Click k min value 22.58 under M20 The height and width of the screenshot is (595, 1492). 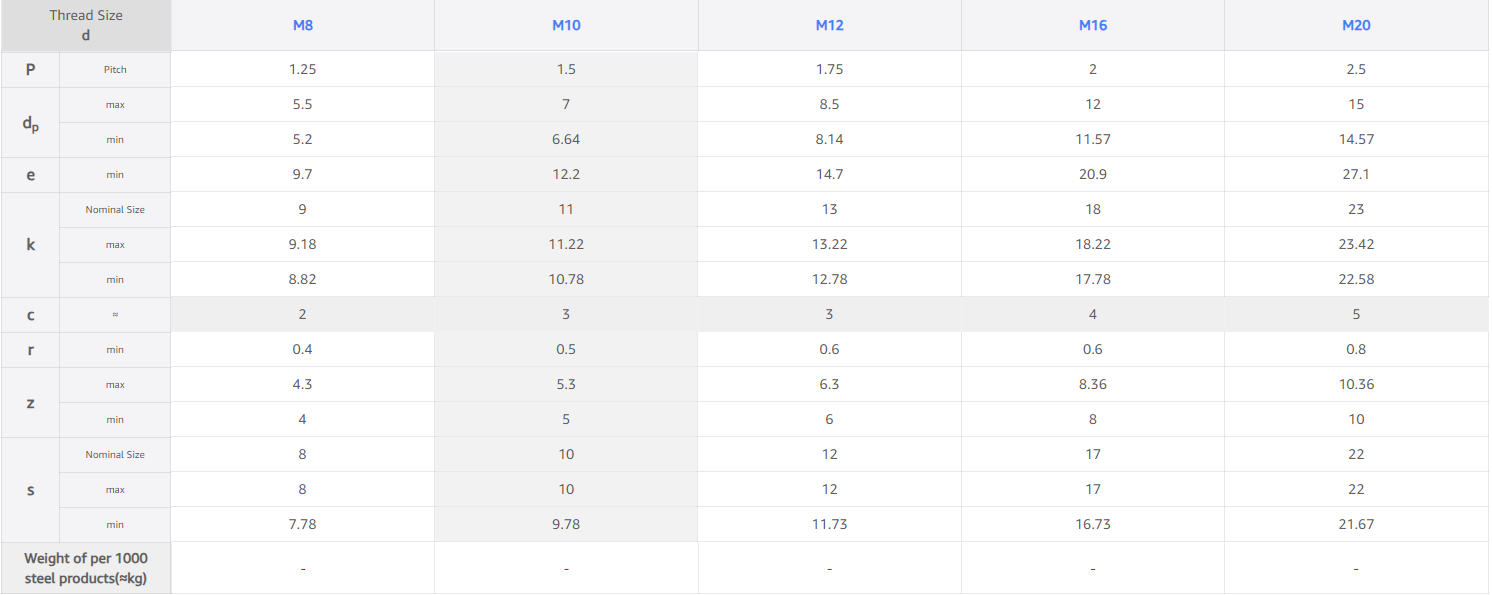[x=1356, y=279]
